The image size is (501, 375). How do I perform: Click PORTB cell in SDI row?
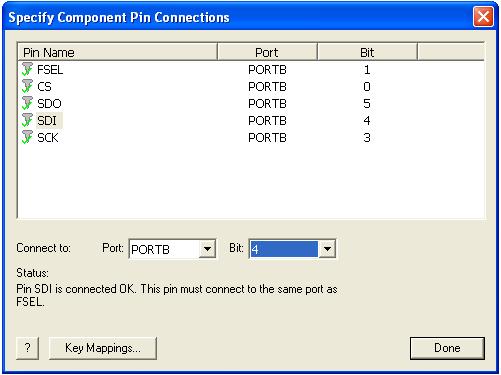[267, 121]
